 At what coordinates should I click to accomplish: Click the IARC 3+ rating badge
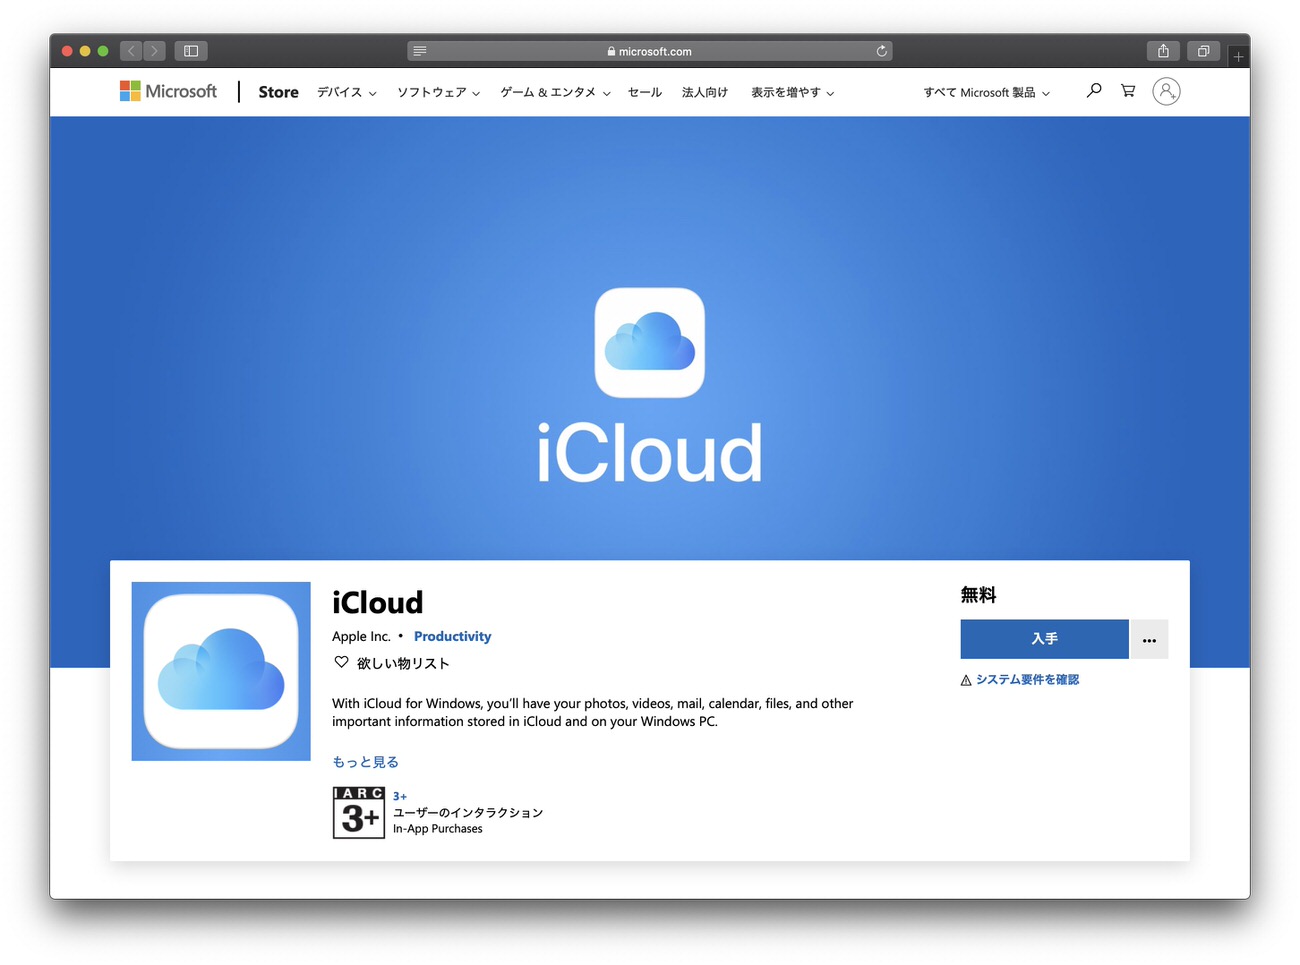359,812
